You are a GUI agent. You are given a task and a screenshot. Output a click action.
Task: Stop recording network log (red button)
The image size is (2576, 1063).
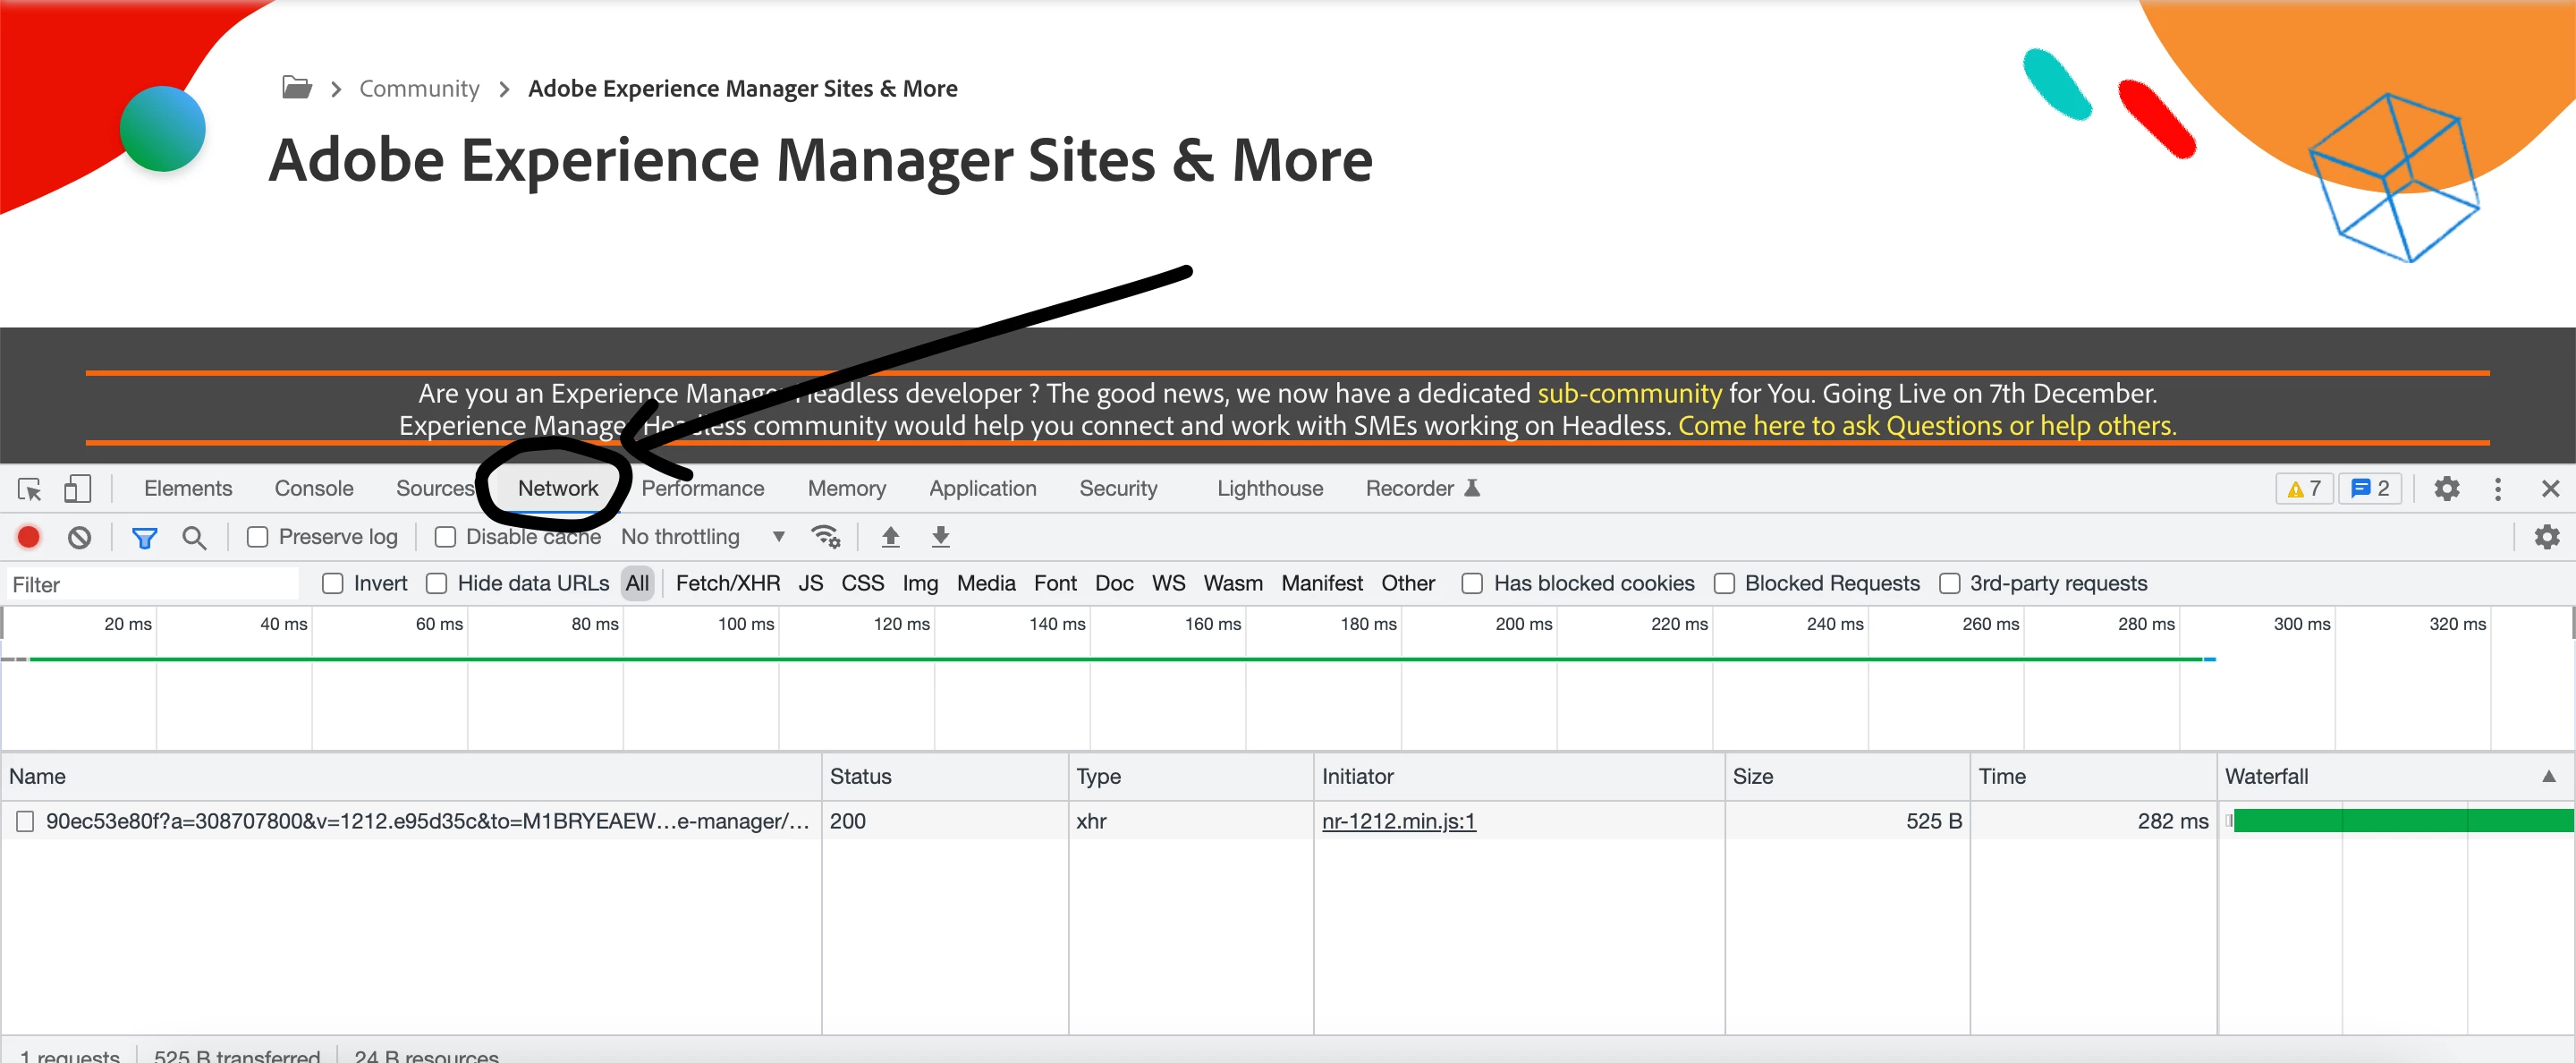tap(29, 537)
